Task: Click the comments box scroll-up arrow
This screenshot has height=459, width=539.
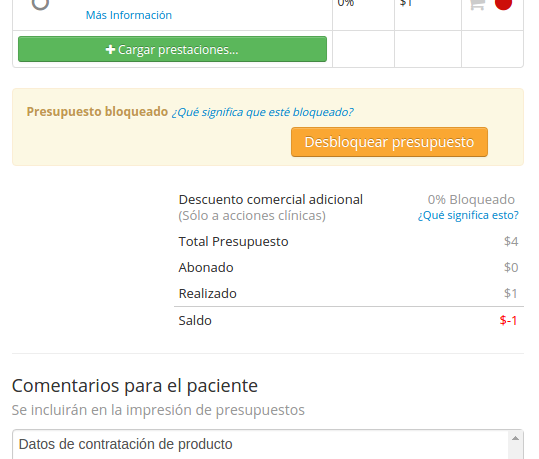Action: pos(515,438)
